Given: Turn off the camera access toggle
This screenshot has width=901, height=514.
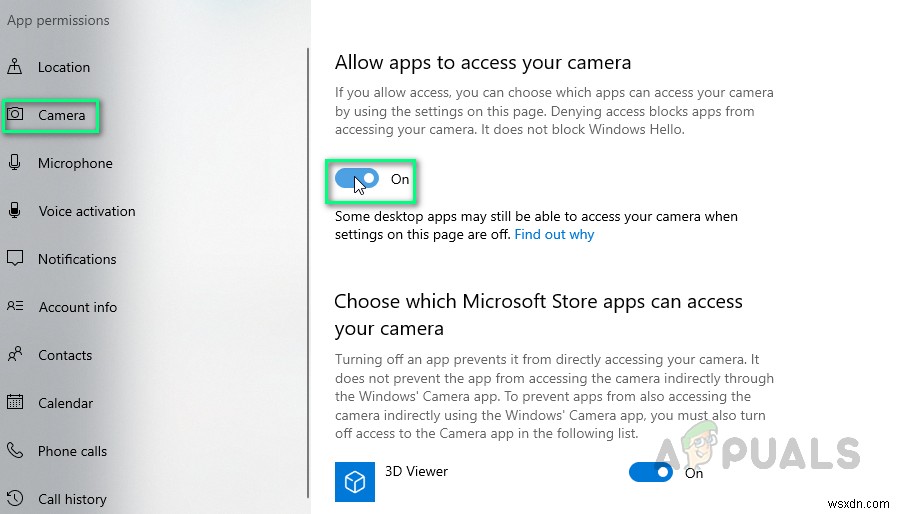Looking at the screenshot, I should point(357,179).
